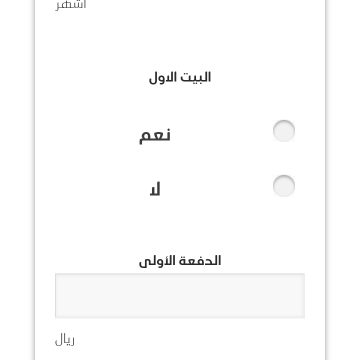Image resolution: width=360 pixels, height=360 pixels.
Task: Mark نعم circle under البيت الاول
Action: point(284,131)
